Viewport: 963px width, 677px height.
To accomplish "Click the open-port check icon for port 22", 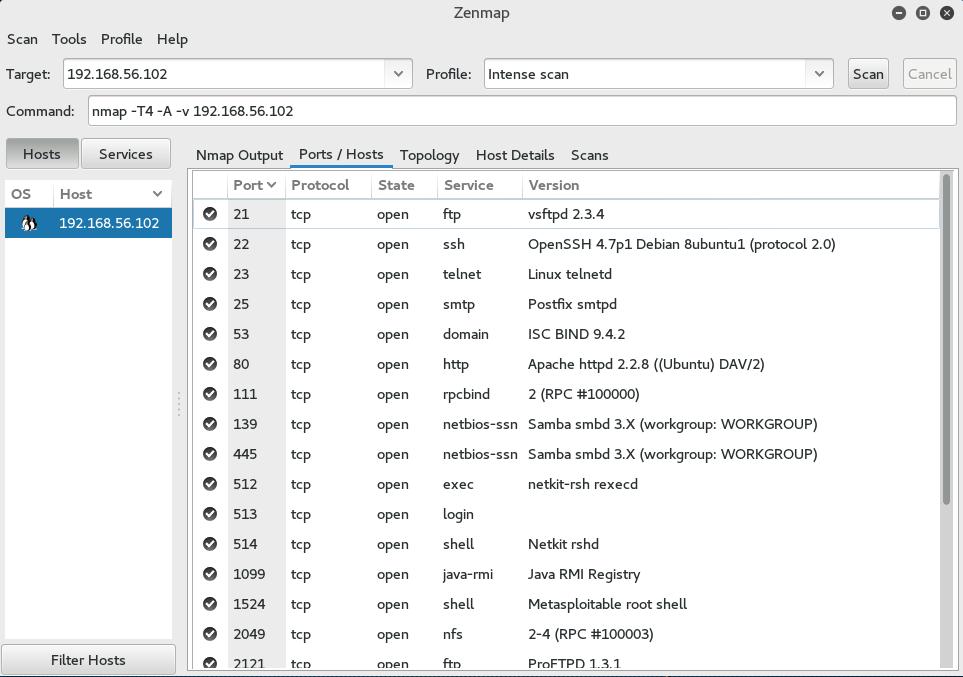I will point(210,244).
